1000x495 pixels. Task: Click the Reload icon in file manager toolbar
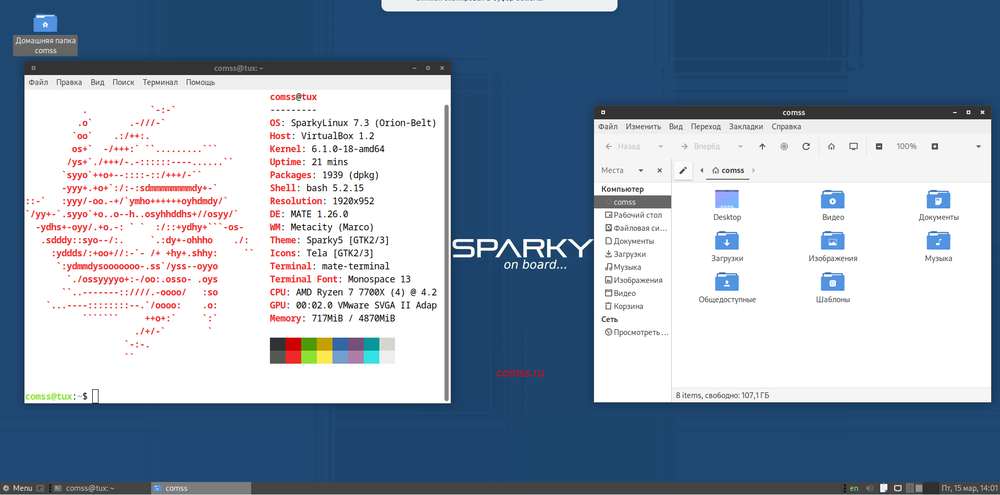[x=807, y=146]
